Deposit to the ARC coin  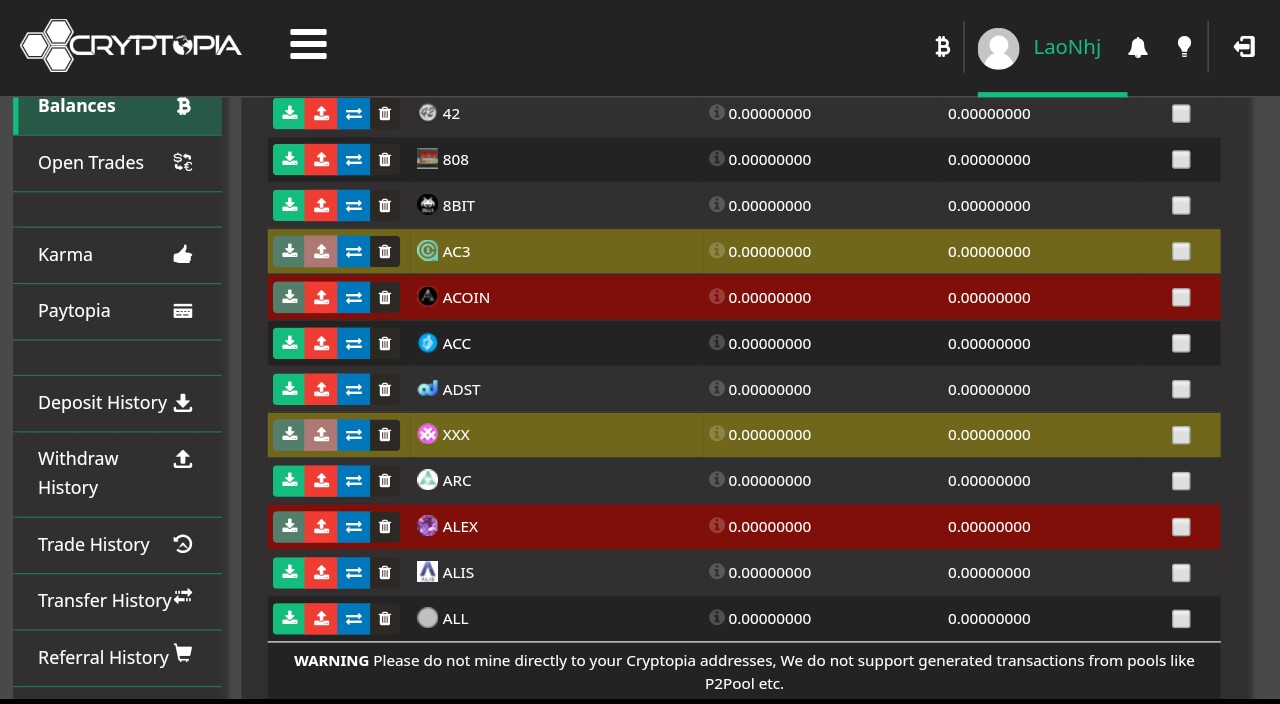[x=289, y=481]
